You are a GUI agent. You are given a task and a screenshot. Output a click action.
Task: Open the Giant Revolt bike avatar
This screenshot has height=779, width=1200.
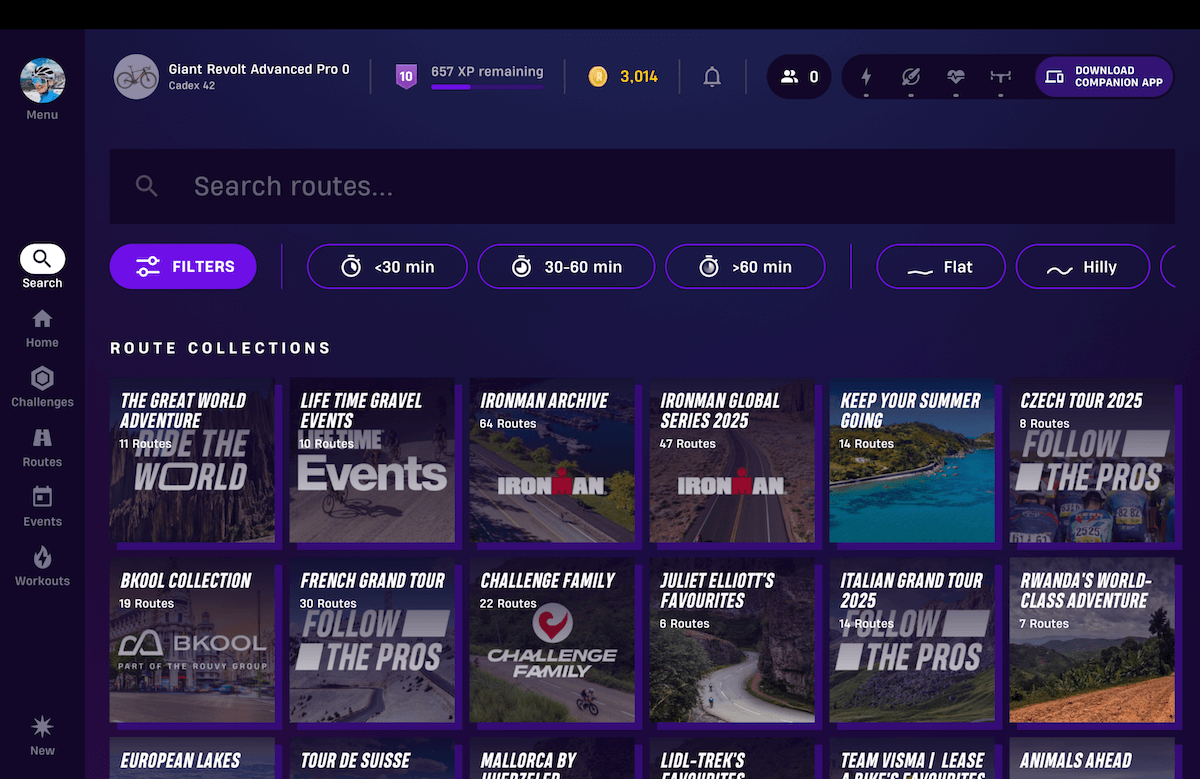point(136,77)
